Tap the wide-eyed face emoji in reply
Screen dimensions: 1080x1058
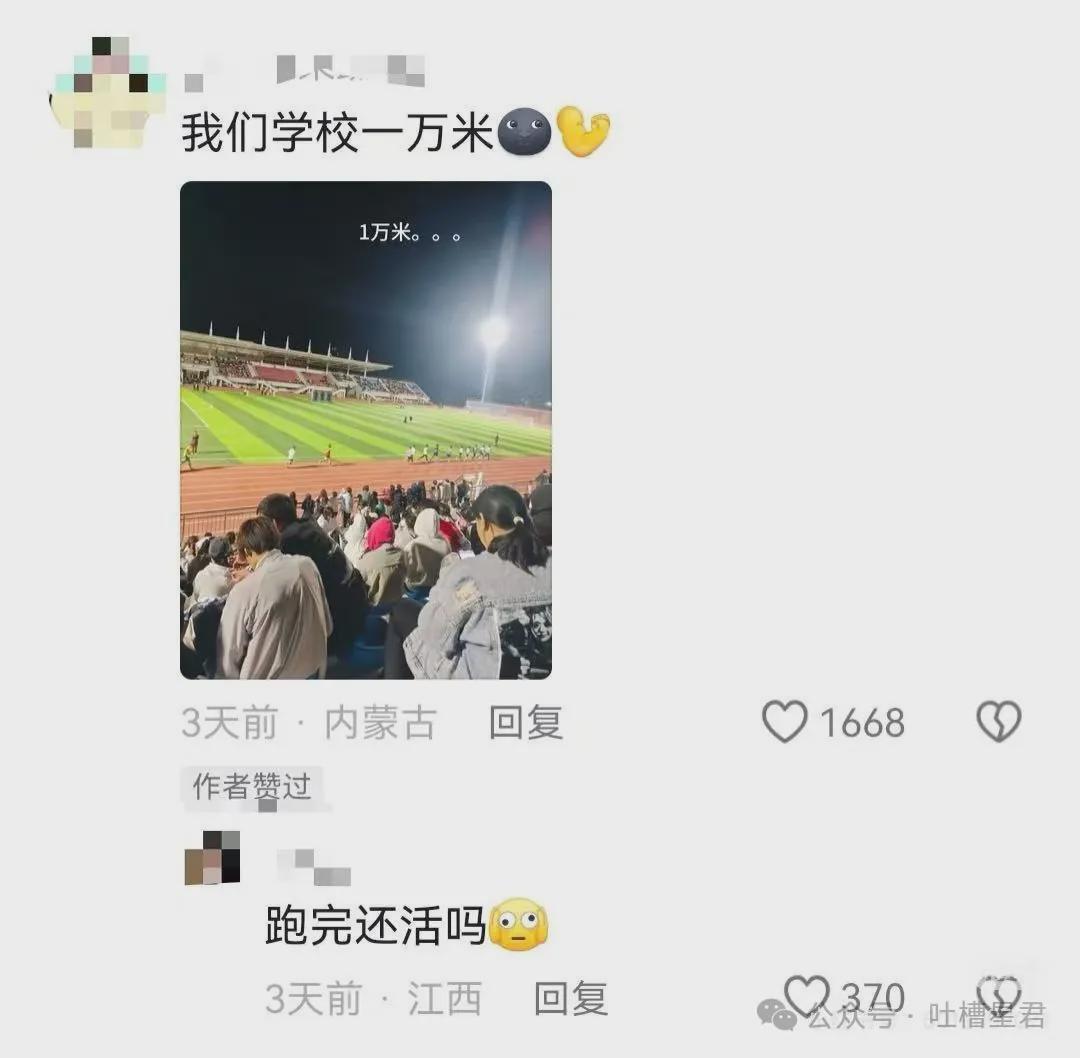click(518, 925)
